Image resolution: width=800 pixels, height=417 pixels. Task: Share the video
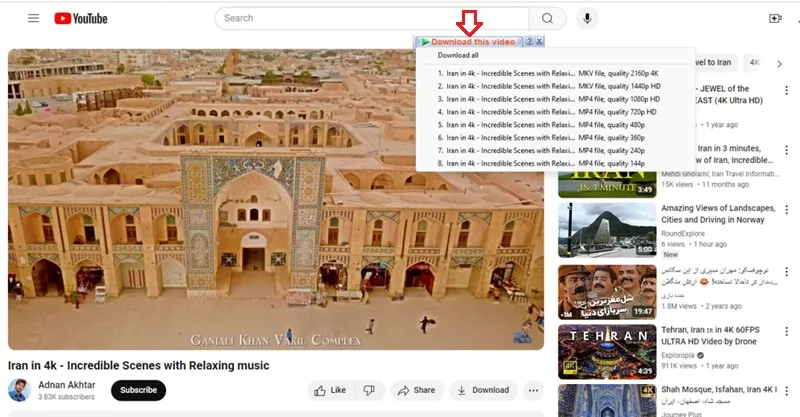click(x=417, y=390)
